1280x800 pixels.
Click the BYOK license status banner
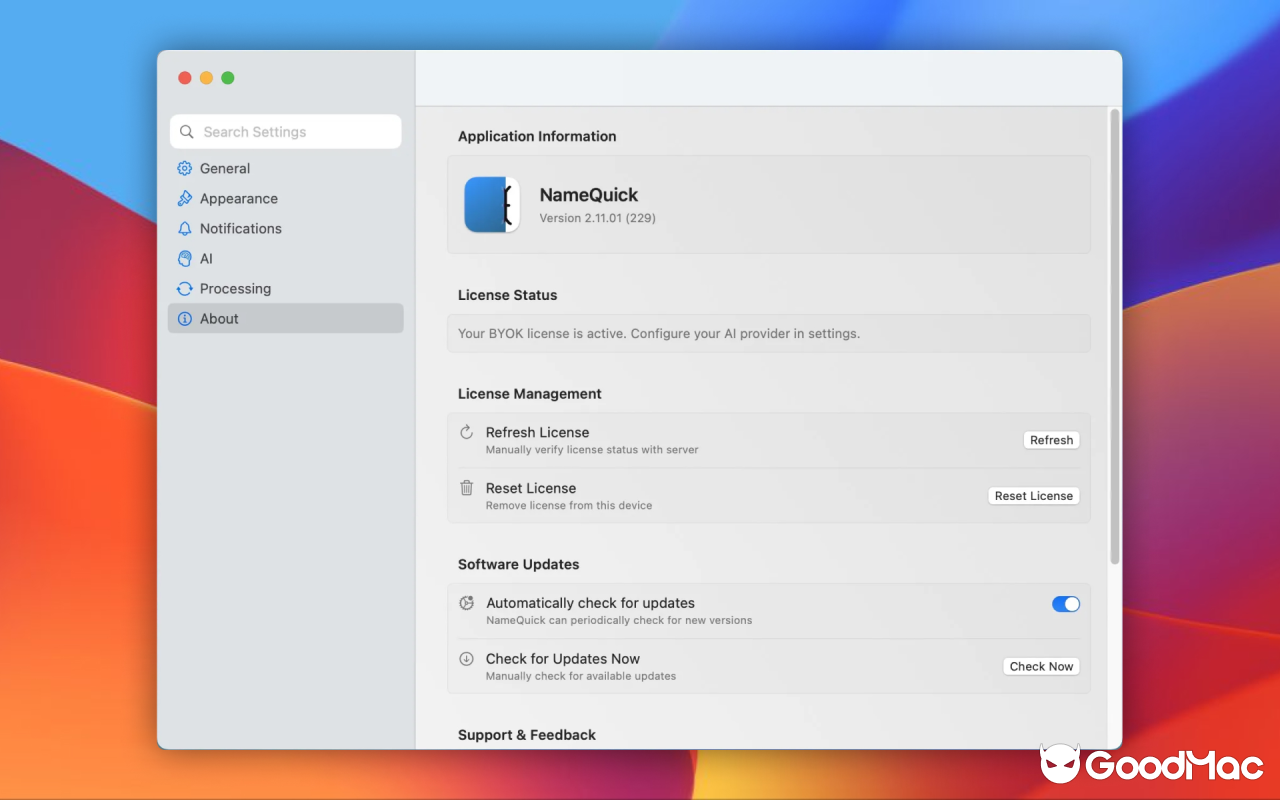(x=768, y=333)
